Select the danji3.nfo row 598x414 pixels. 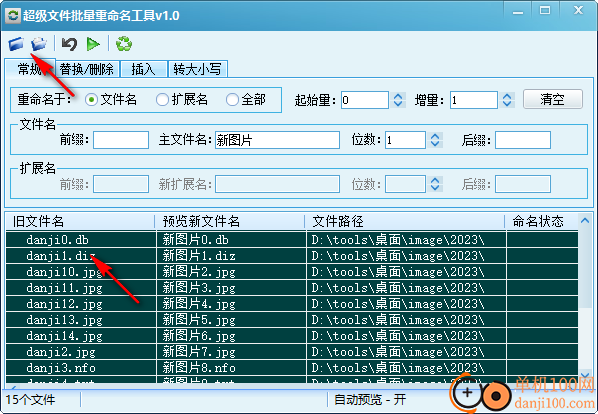point(292,368)
